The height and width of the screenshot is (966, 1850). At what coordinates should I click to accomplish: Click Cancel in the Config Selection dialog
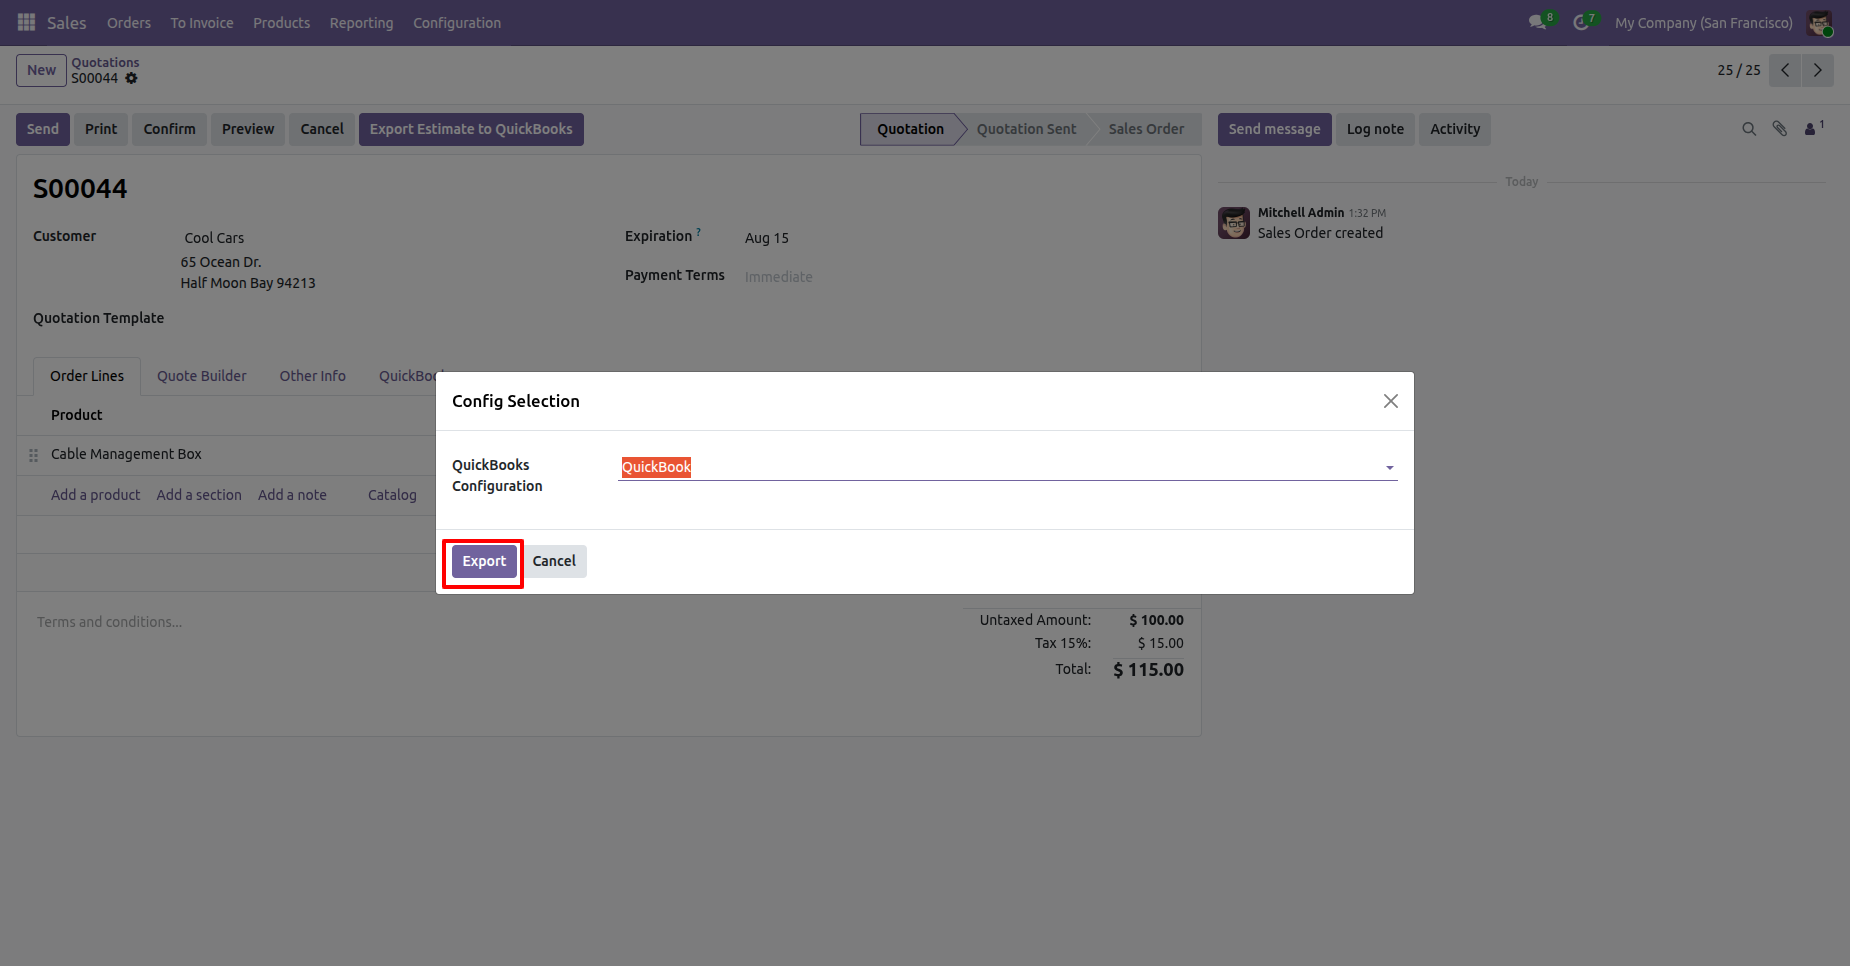[554, 561]
